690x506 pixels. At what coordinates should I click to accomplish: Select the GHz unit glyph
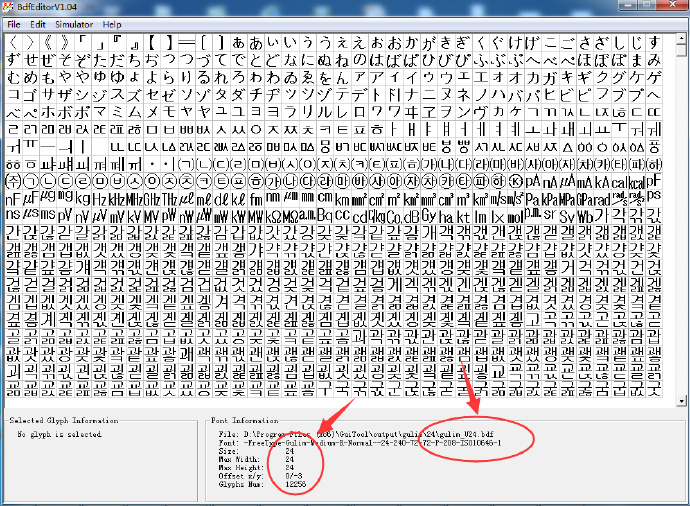[151, 199]
